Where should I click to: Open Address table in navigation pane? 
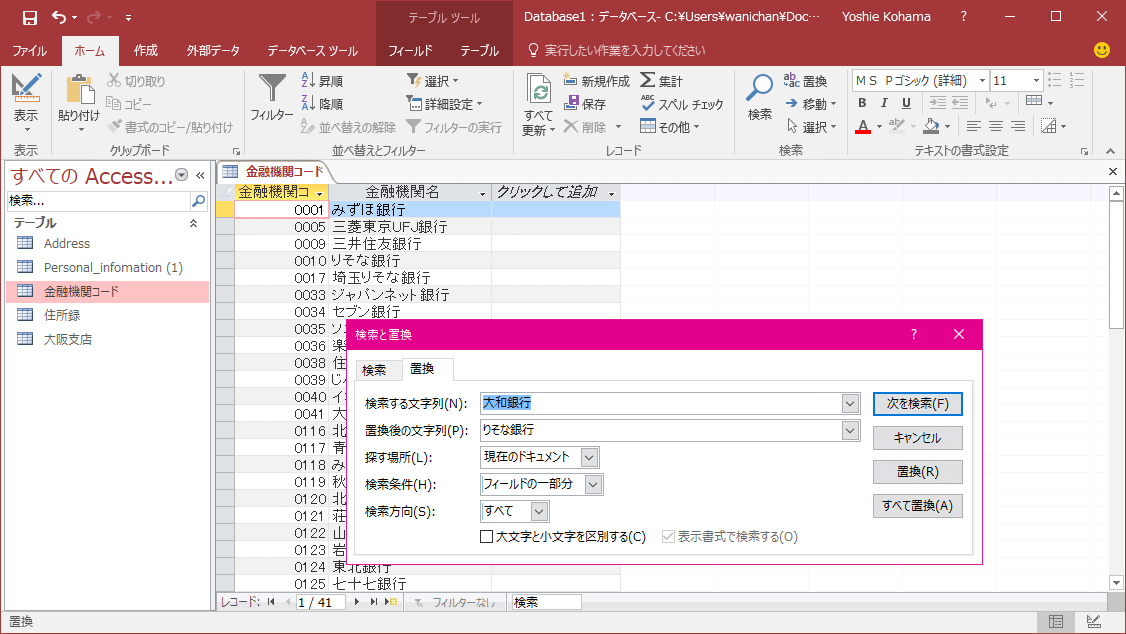pyautogui.click(x=67, y=243)
